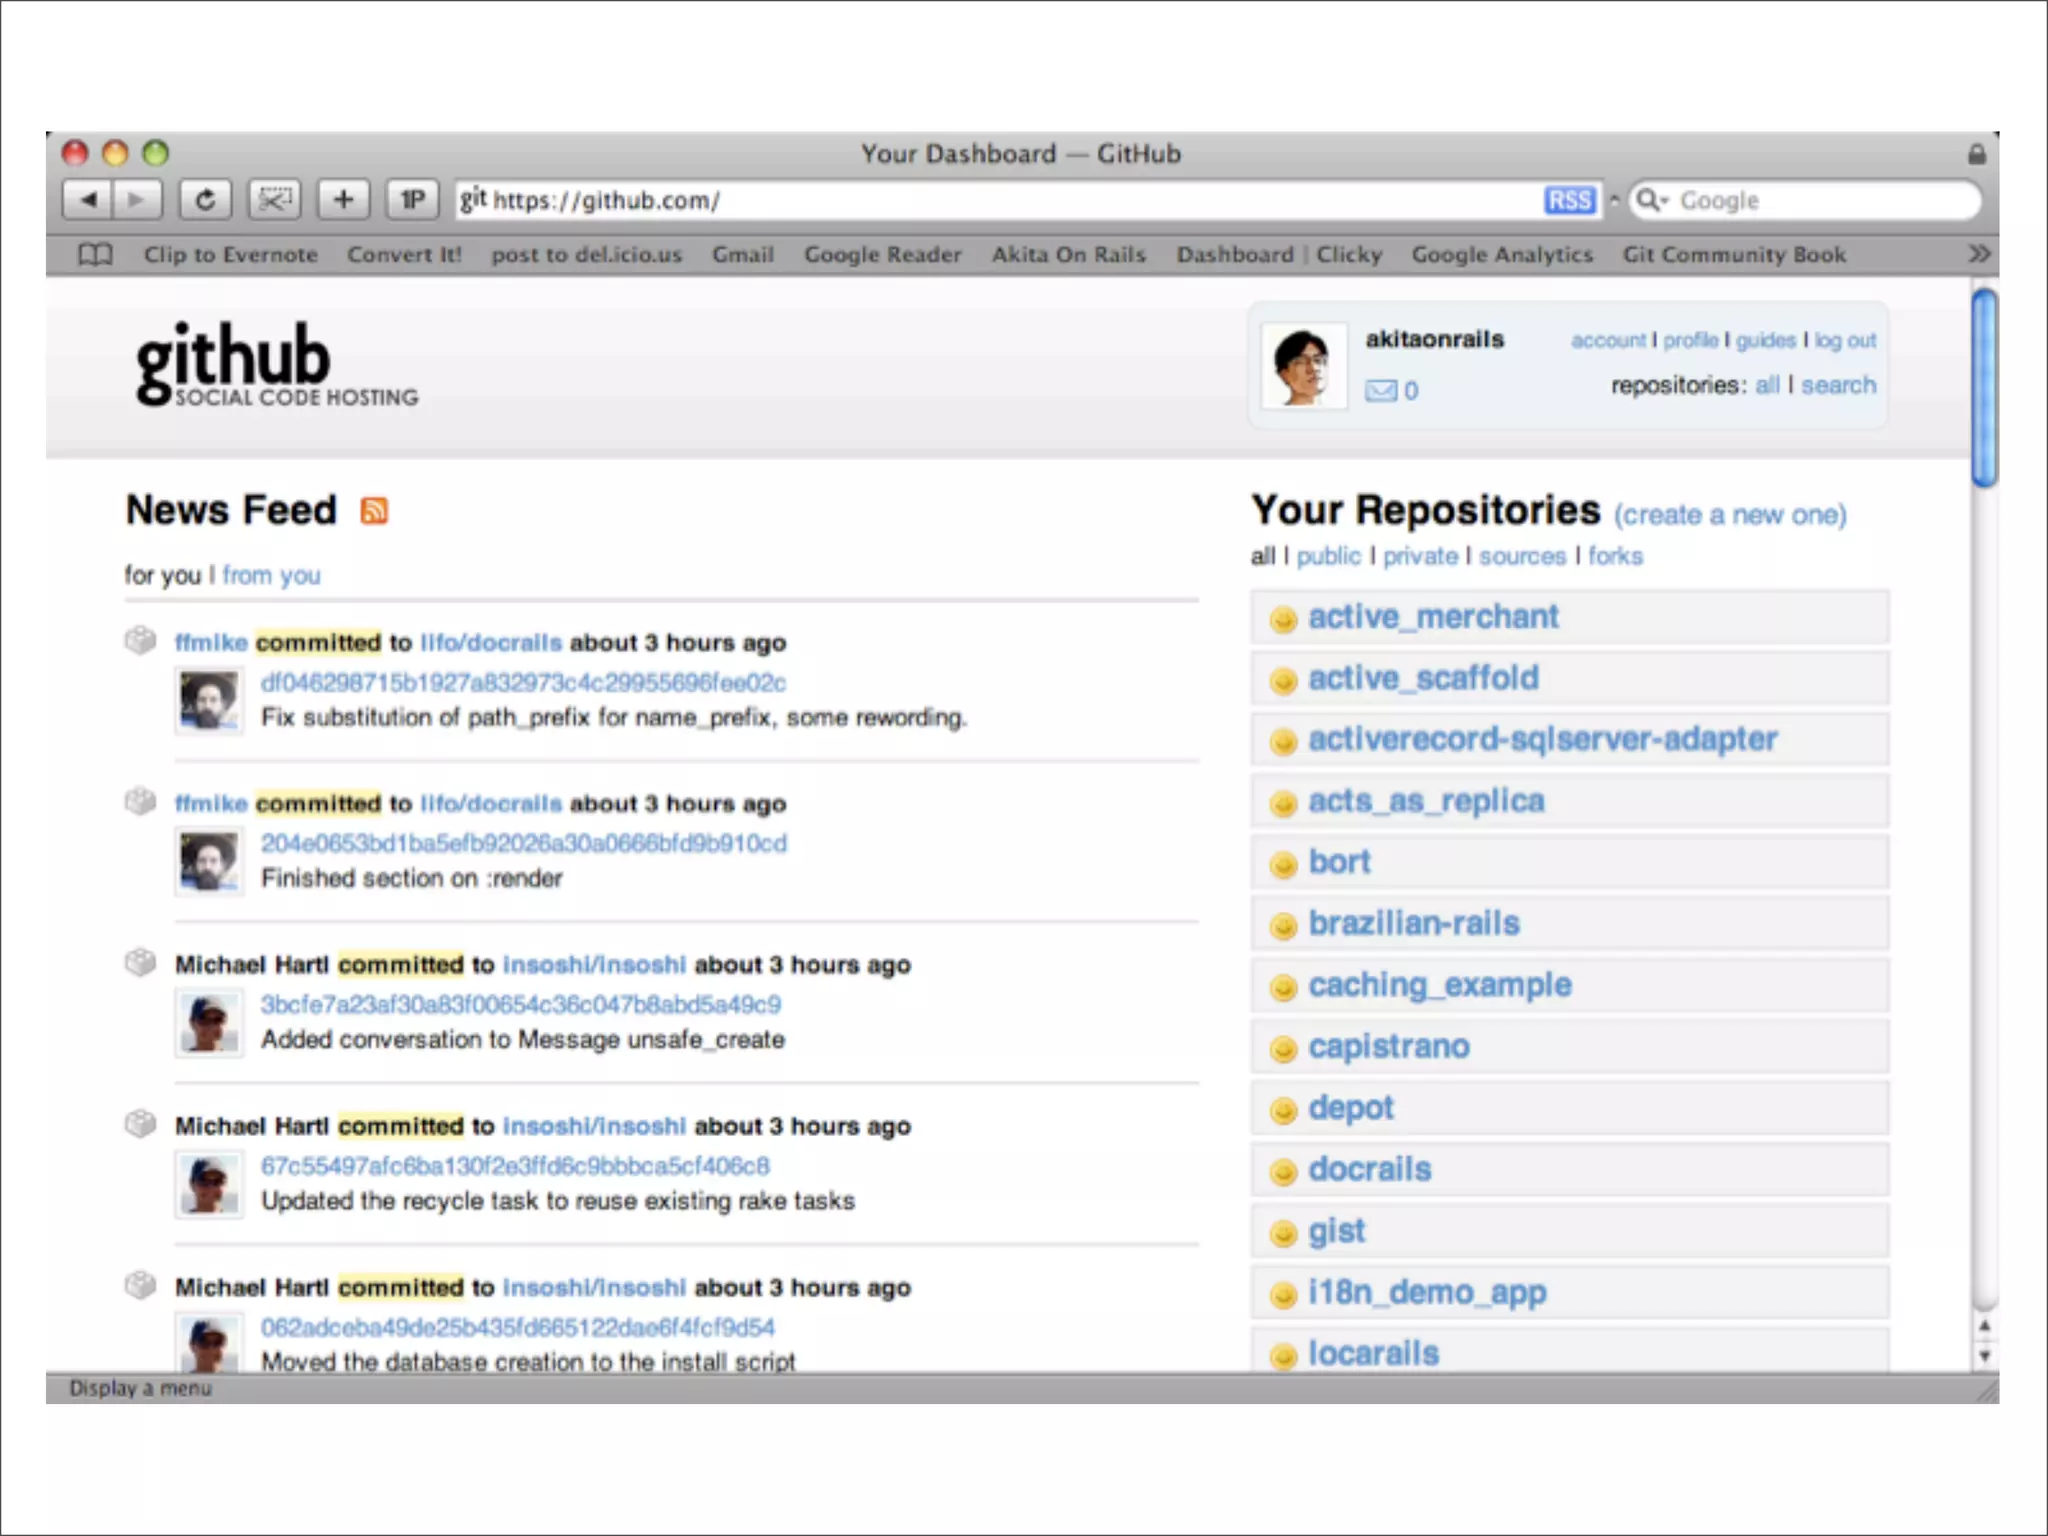
Task: Click the web clip scissors toolbar icon
Action: click(x=274, y=200)
